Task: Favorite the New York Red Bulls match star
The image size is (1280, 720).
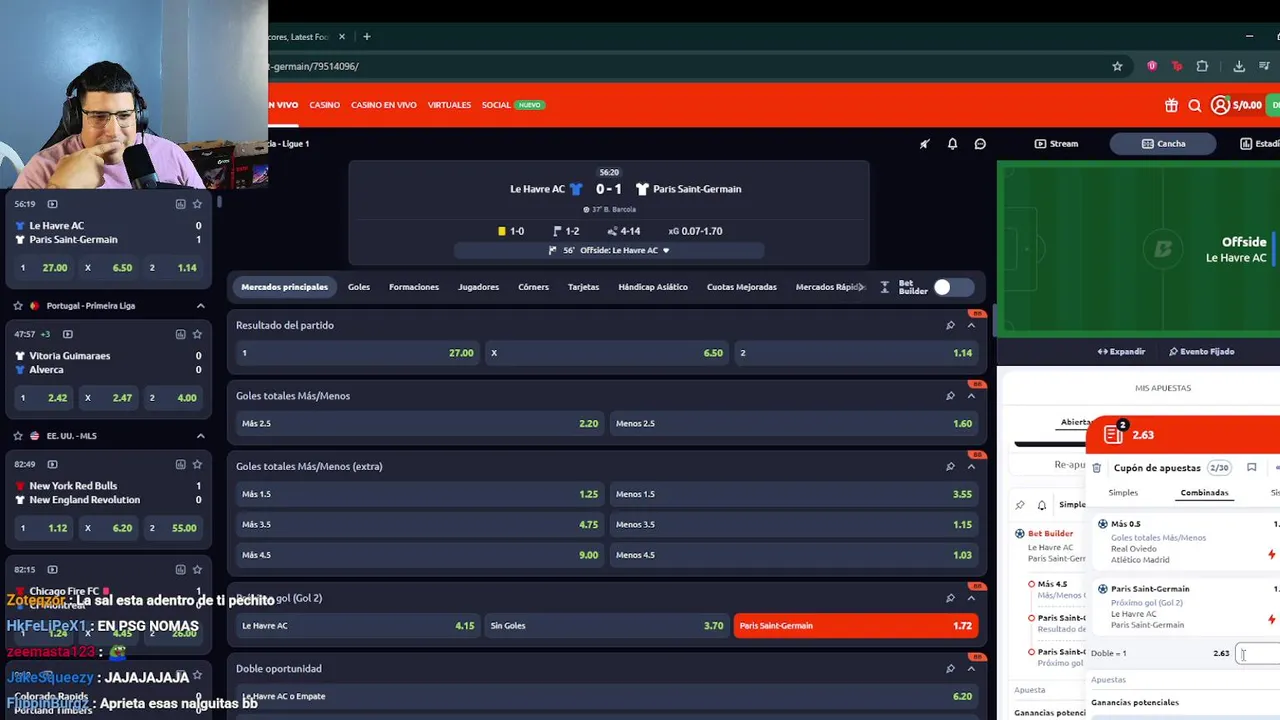Action: coord(197,464)
